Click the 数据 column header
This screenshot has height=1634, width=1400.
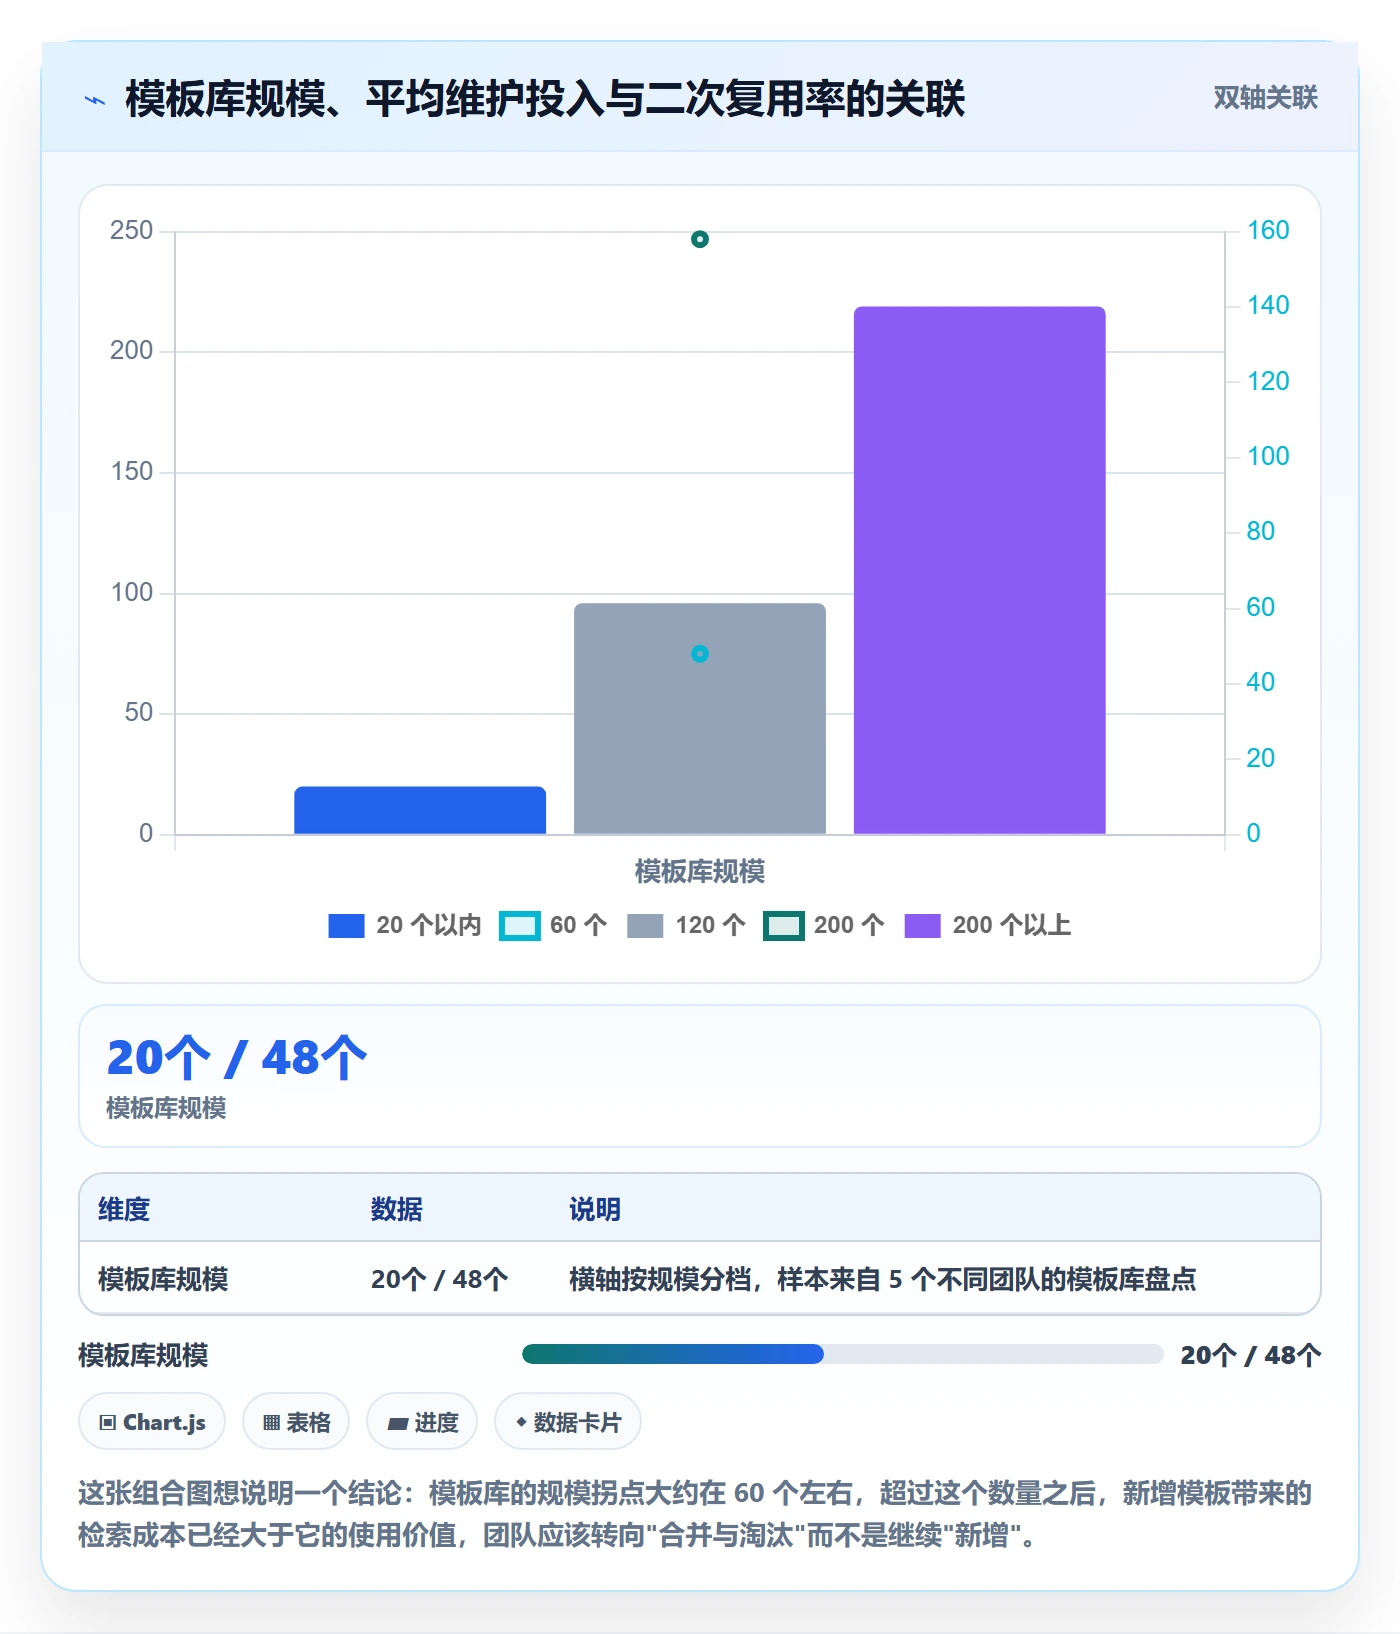tap(397, 1209)
